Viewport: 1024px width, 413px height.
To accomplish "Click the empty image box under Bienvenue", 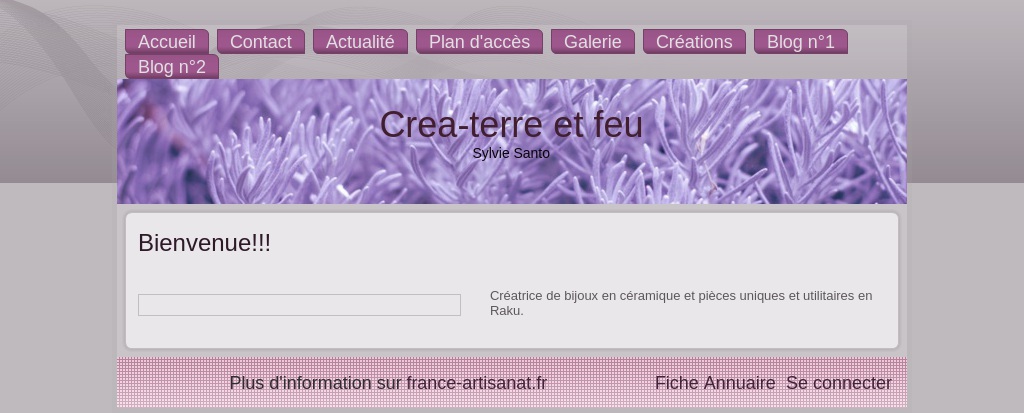I will pyautogui.click(x=299, y=305).
